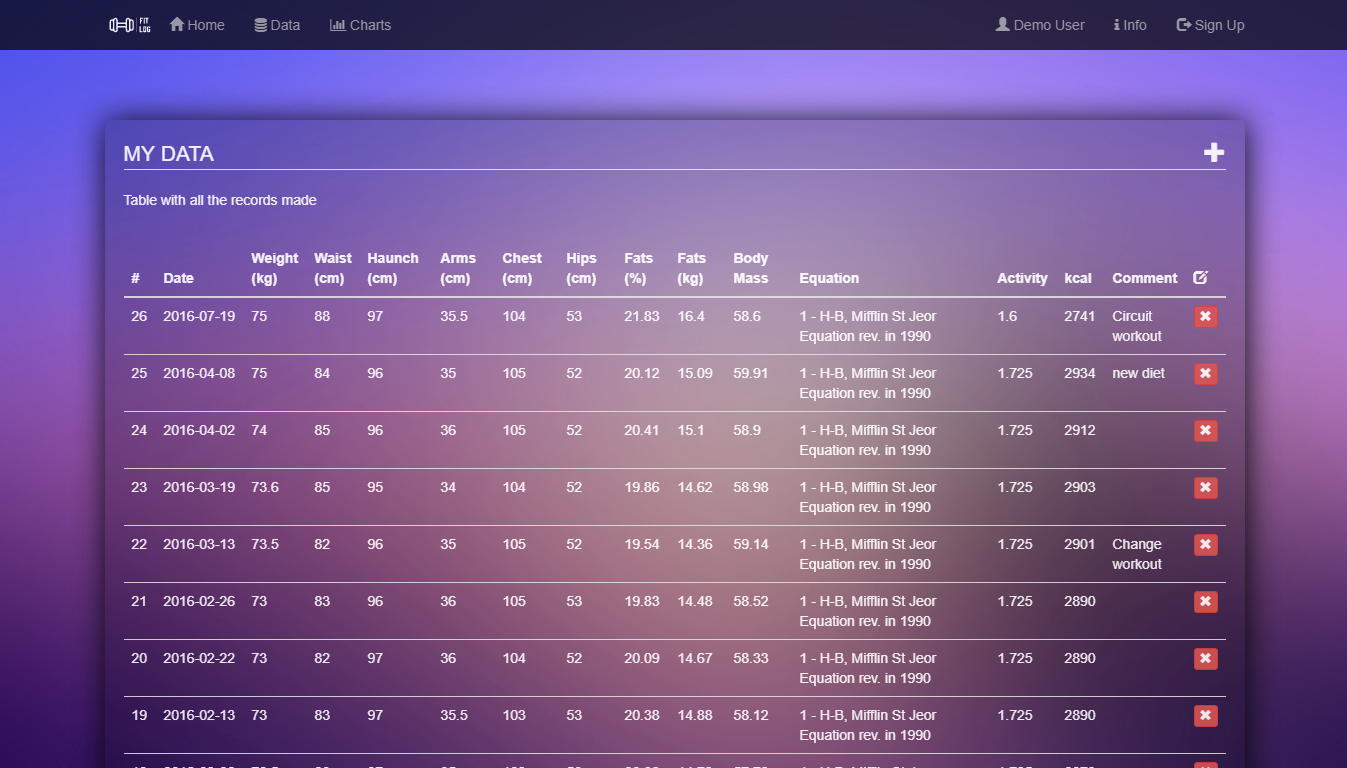Click the Date column header
1347x768 pixels.
[x=178, y=278]
